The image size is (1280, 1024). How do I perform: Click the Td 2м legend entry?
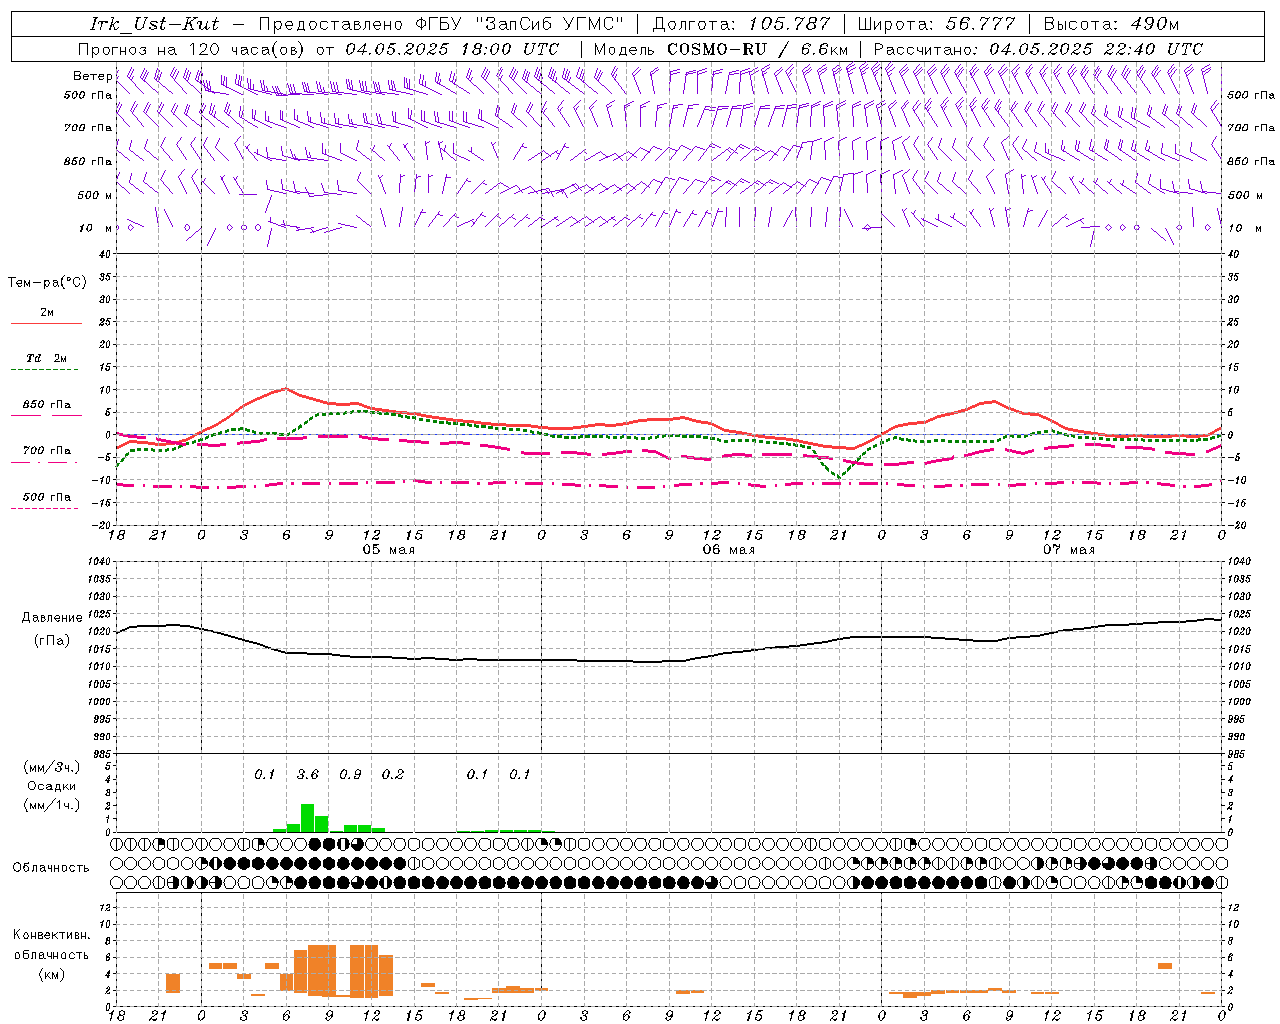click(x=46, y=358)
